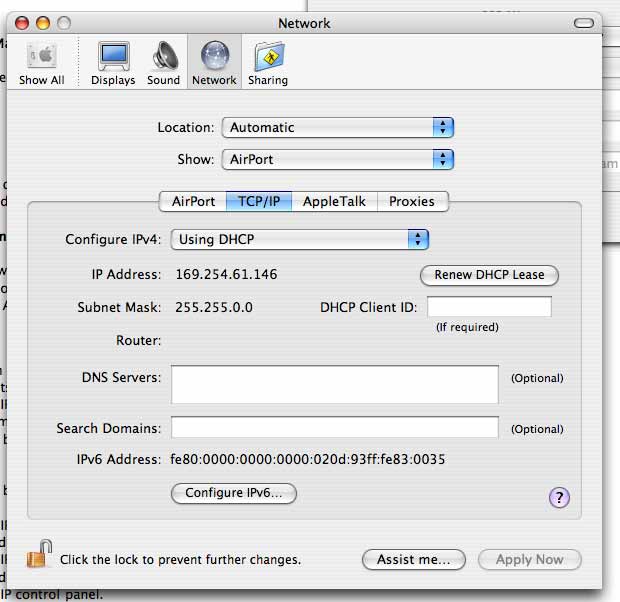
Task: Select the Network globe icon in toolbar
Action: [215, 64]
